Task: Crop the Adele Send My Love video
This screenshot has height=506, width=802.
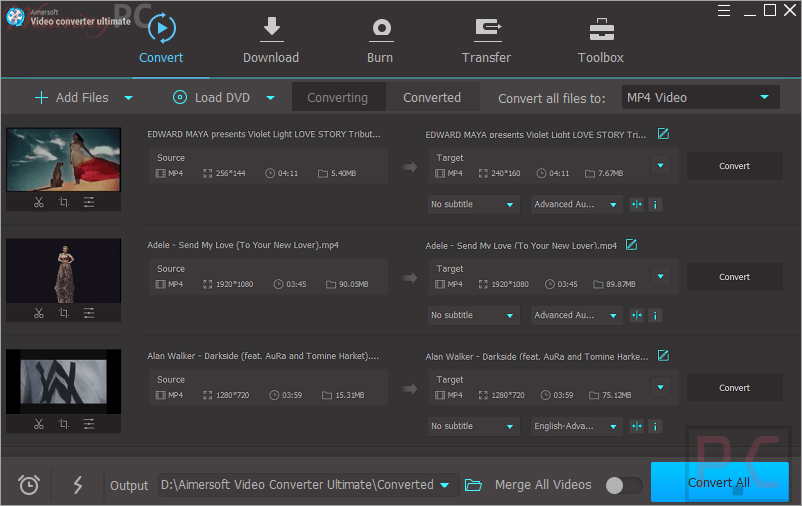Action: pos(63,313)
